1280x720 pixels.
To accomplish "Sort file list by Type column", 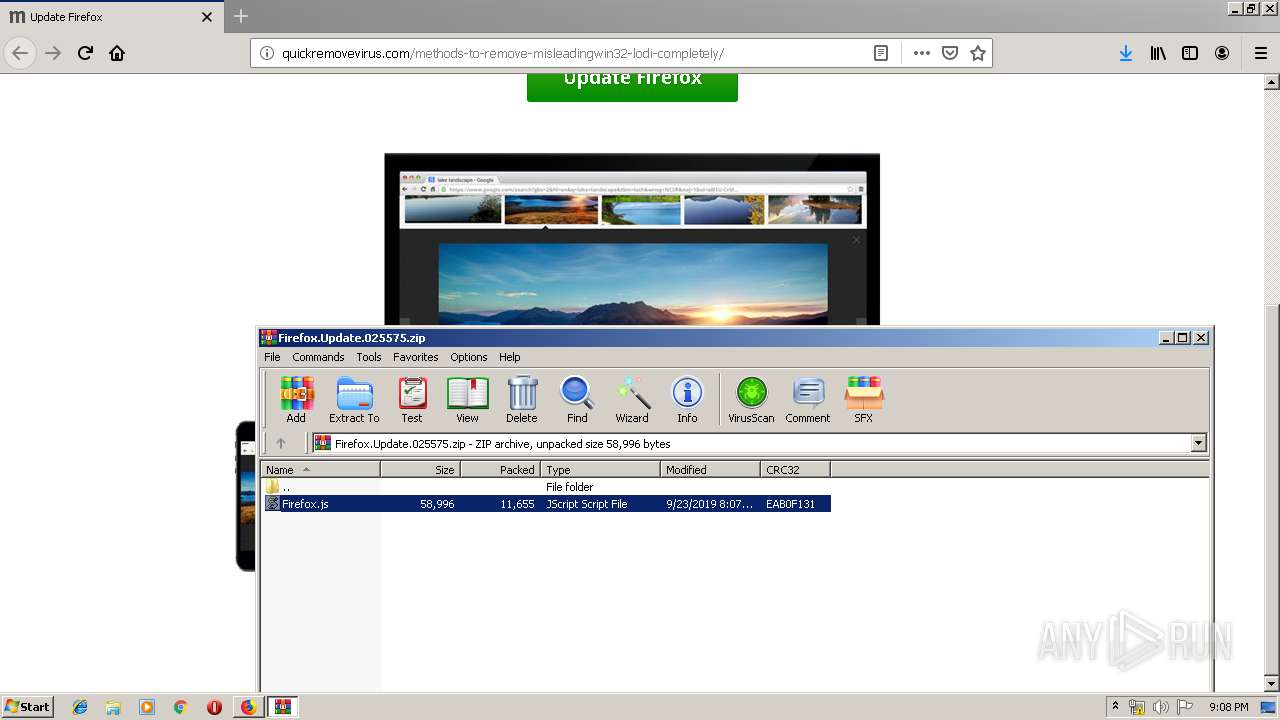I will pos(601,469).
